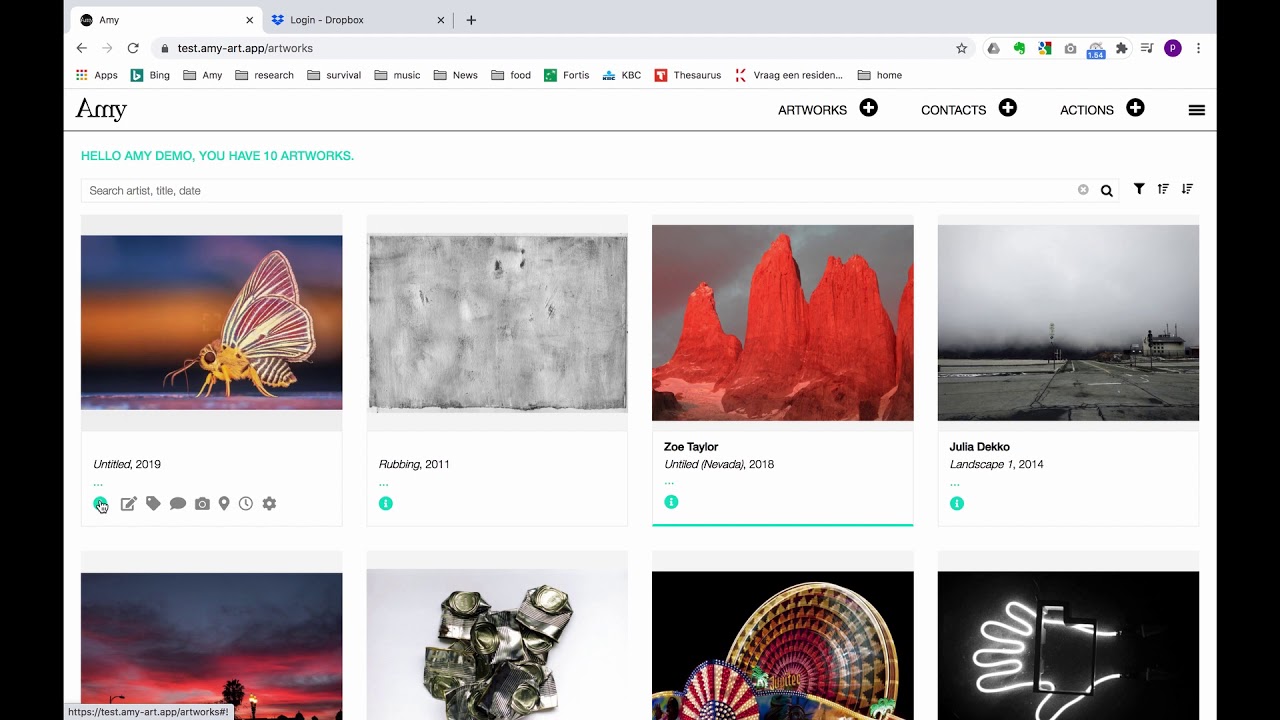Open the News bookmarks folder
The image size is (1280, 720).
[455, 75]
